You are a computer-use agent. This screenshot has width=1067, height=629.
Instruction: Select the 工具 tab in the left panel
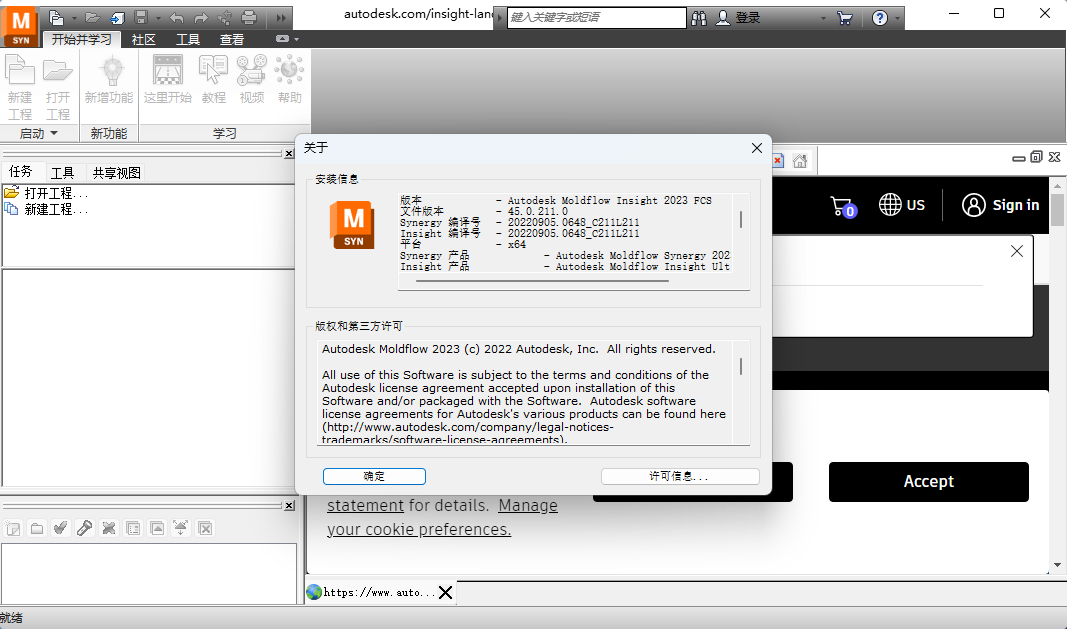click(x=63, y=173)
